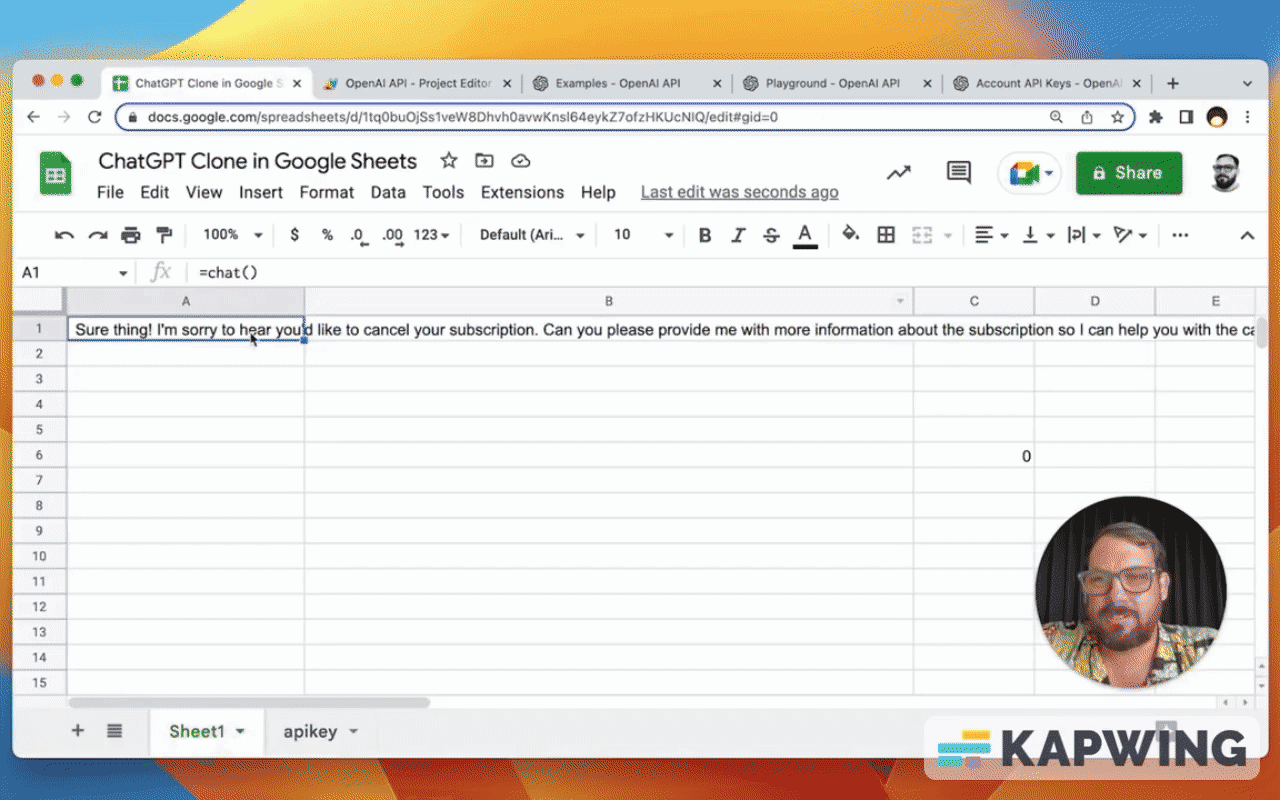Click the Redo icon in toolbar
This screenshot has height=800, width=1280.
(x=98, y=235)
